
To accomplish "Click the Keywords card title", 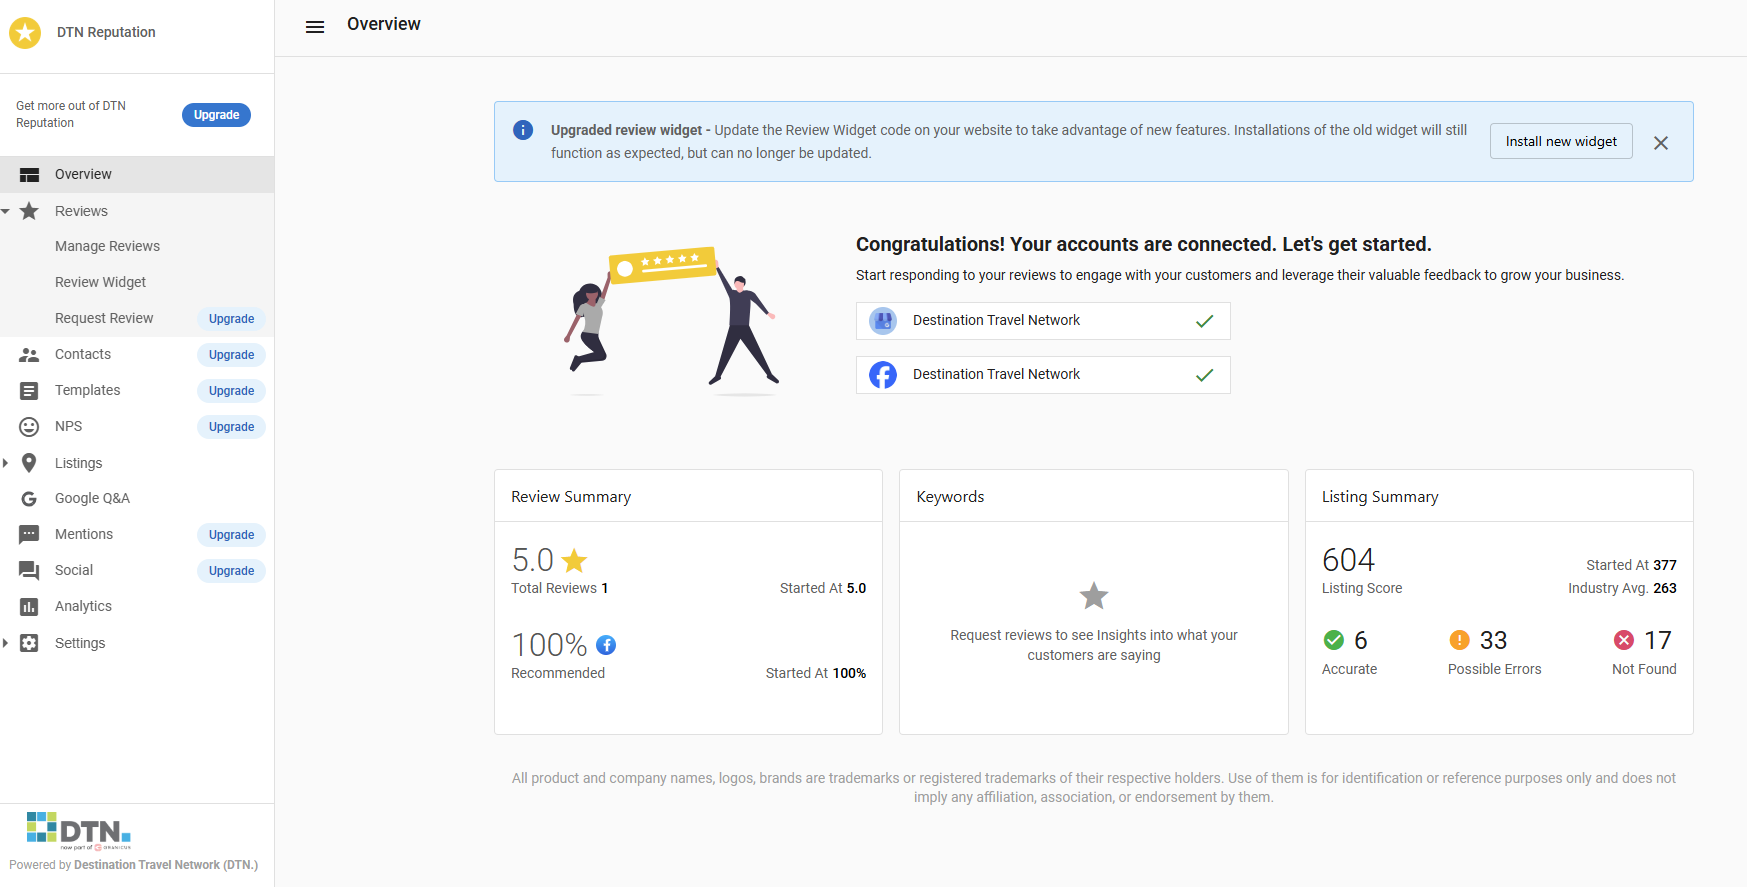I will pyautogui.click(x=950, y=497).
